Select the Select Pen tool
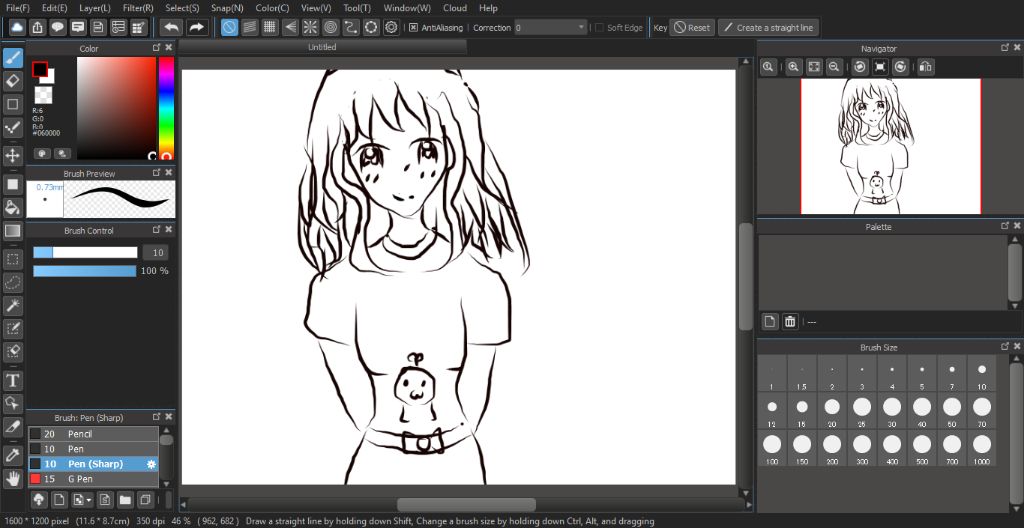This screenshot has height=528, width=1024. 12,327
